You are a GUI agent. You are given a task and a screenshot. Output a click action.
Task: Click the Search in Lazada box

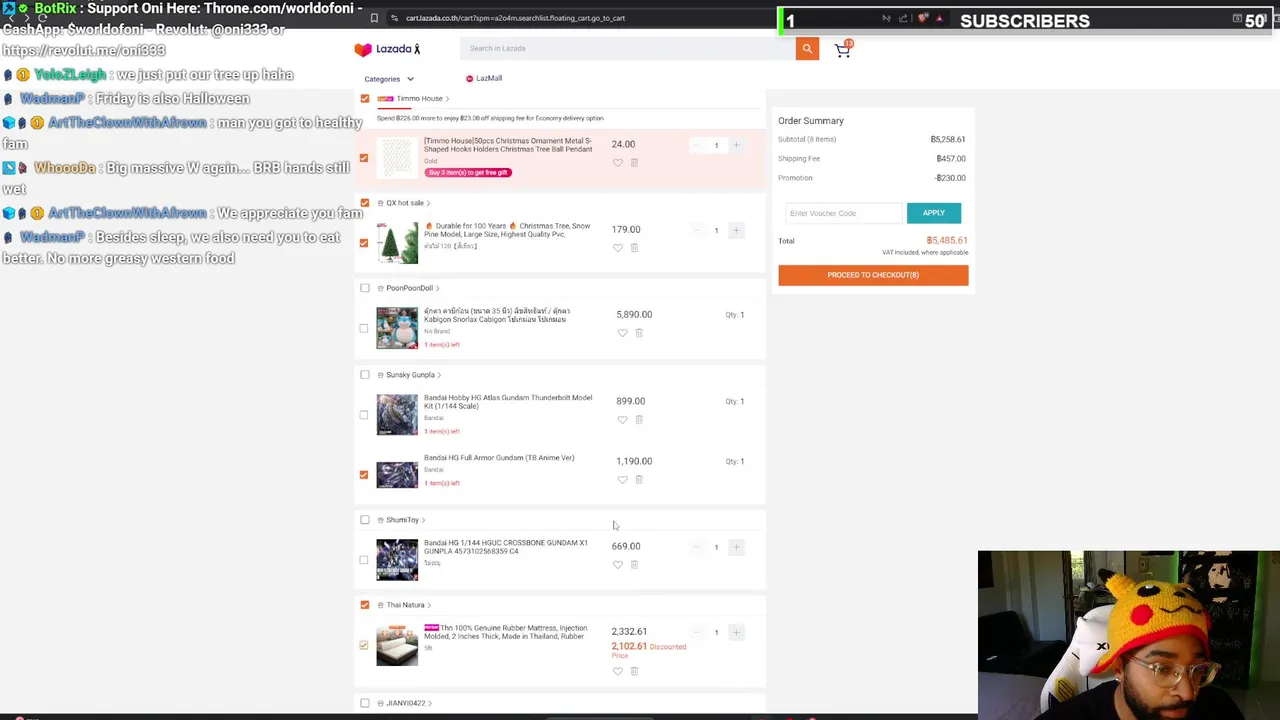click(x=628, y=48)
